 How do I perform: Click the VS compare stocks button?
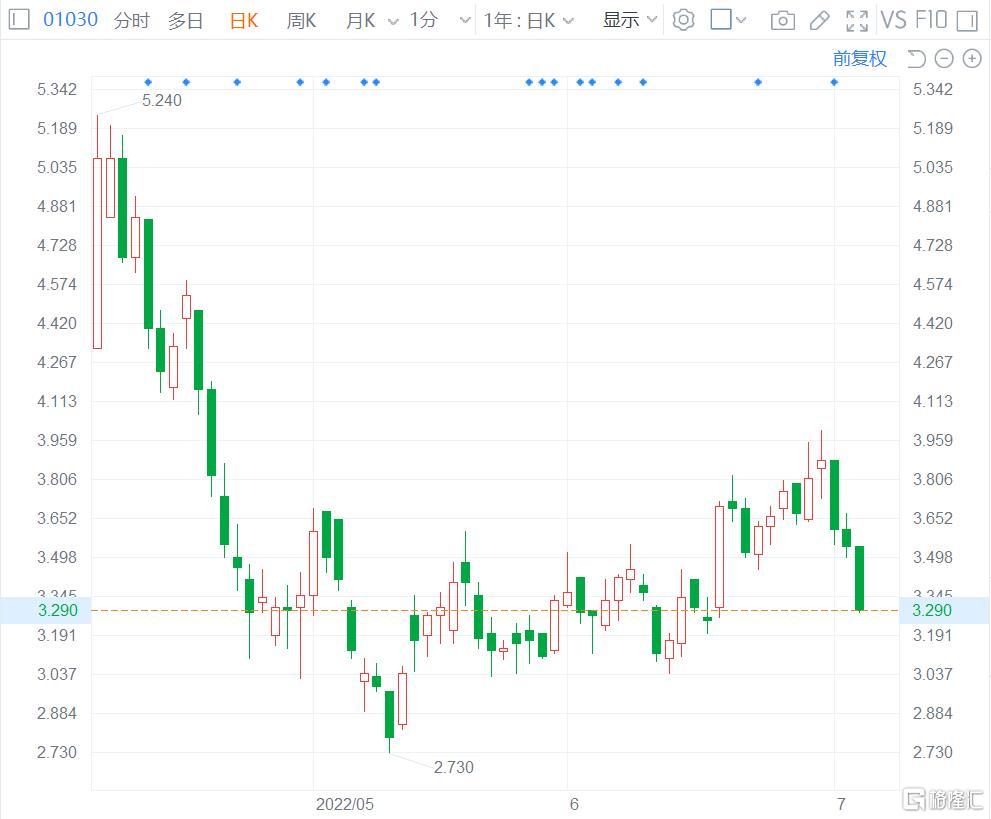tap(893, 20)
